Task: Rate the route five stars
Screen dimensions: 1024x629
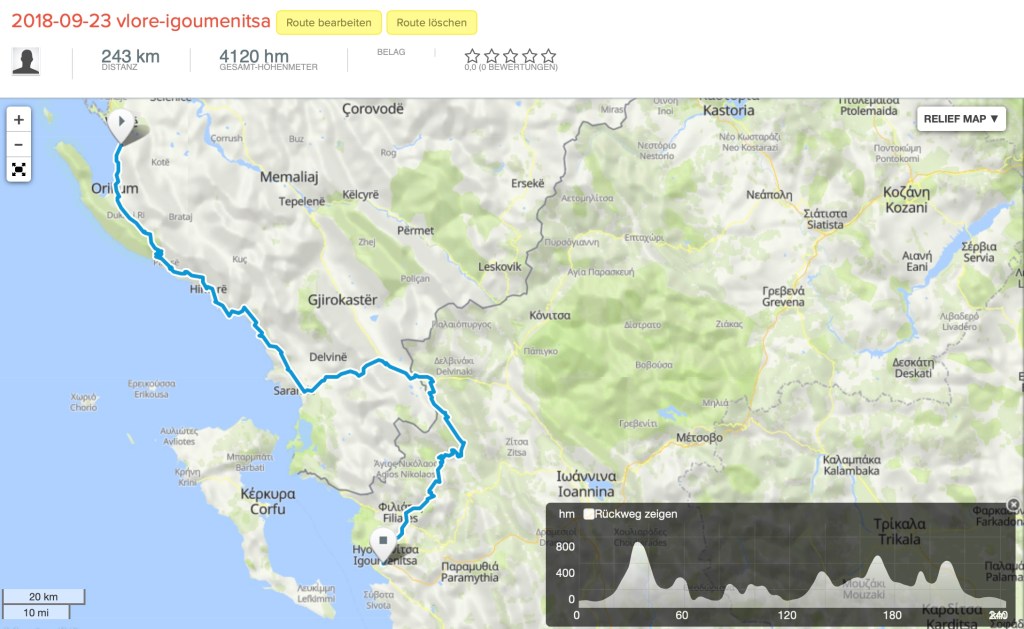Action: (548, 57)
